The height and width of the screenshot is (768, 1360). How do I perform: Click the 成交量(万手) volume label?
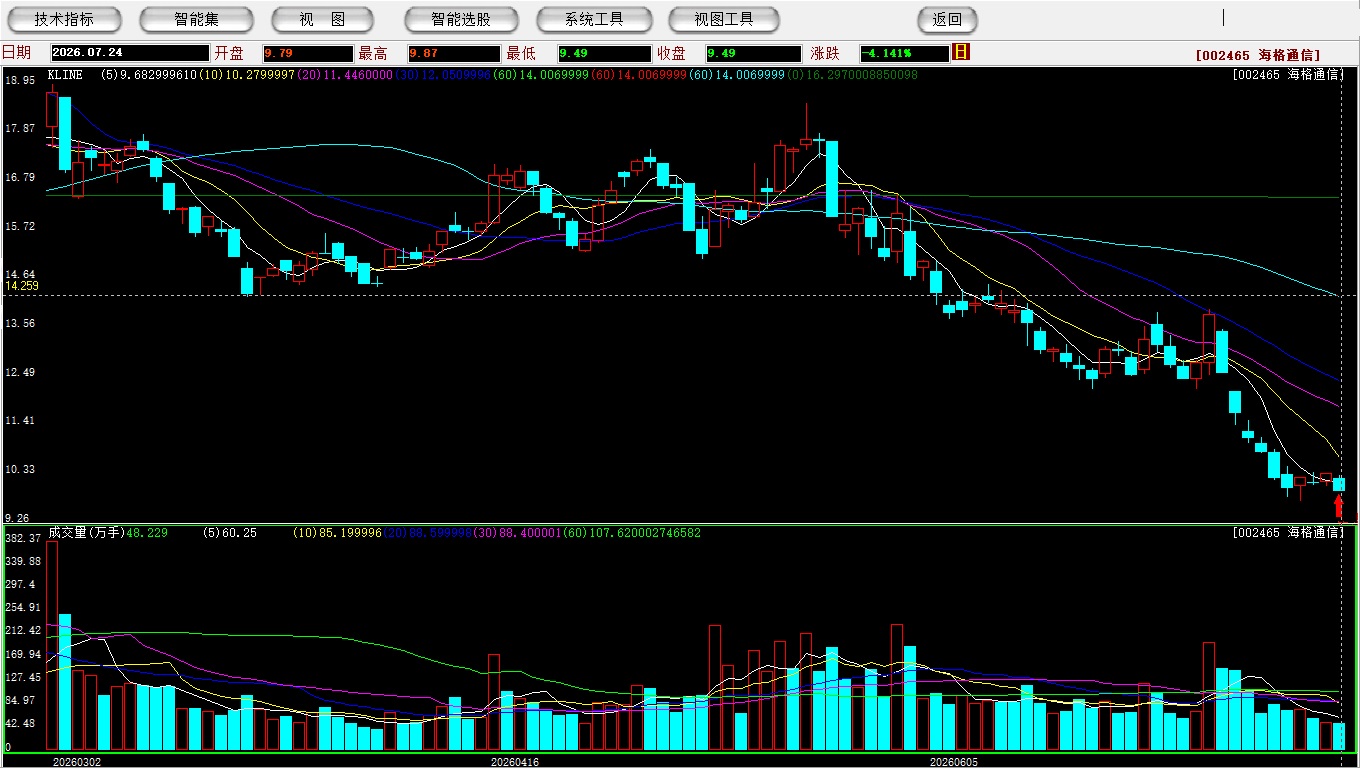86,533
